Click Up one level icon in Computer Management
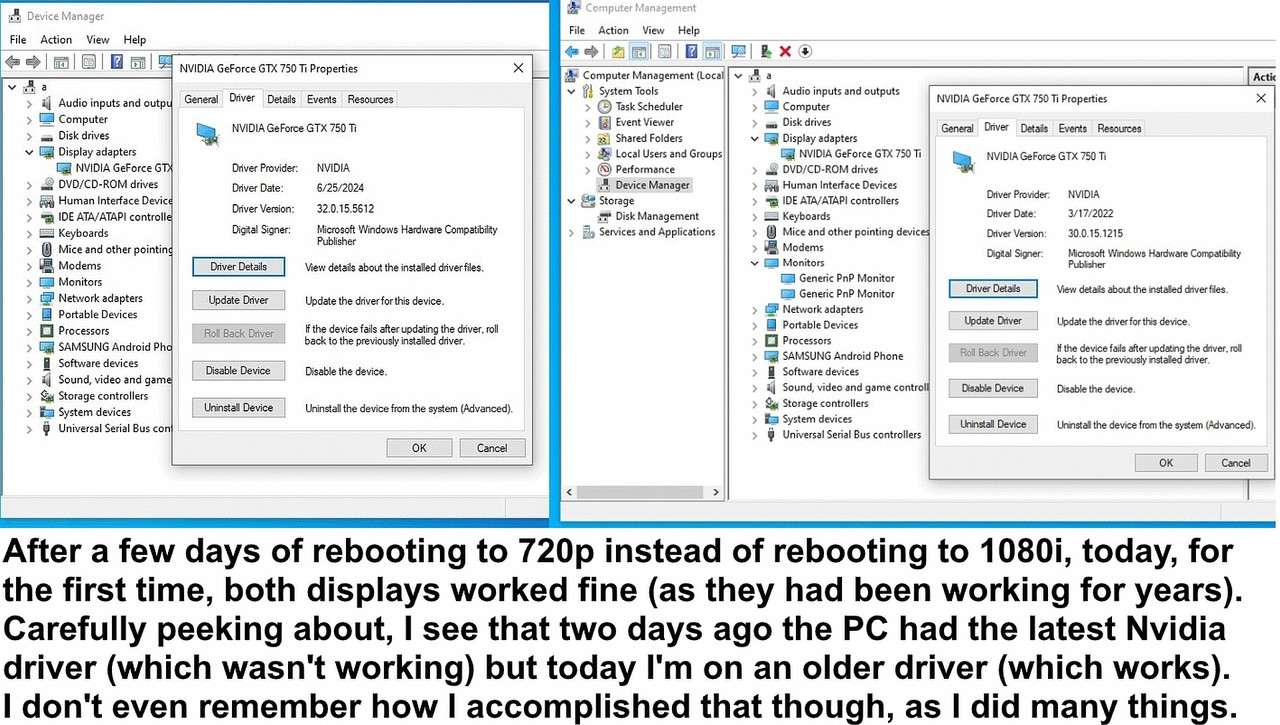 click(x=618, y=51)
